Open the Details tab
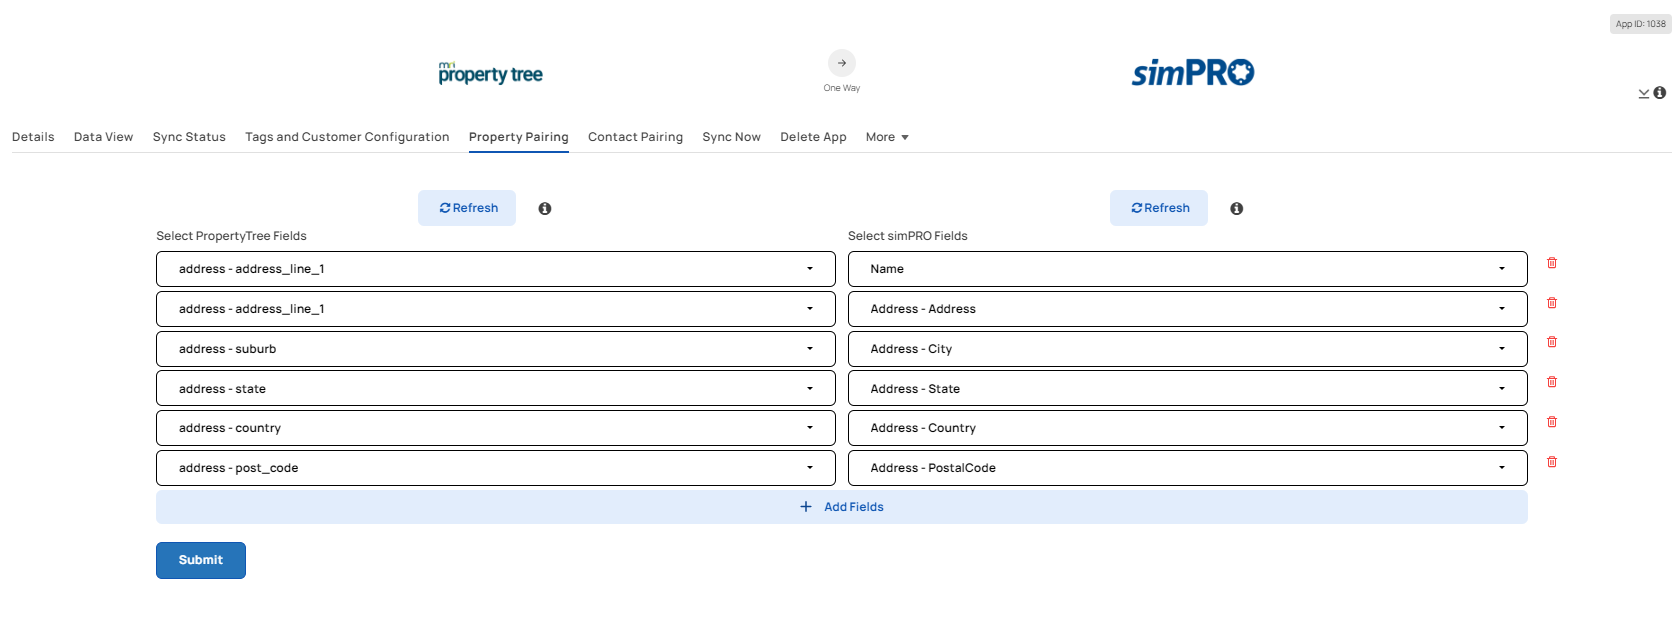The width and height of the screenshot is (1680, 628). [33, 137]
